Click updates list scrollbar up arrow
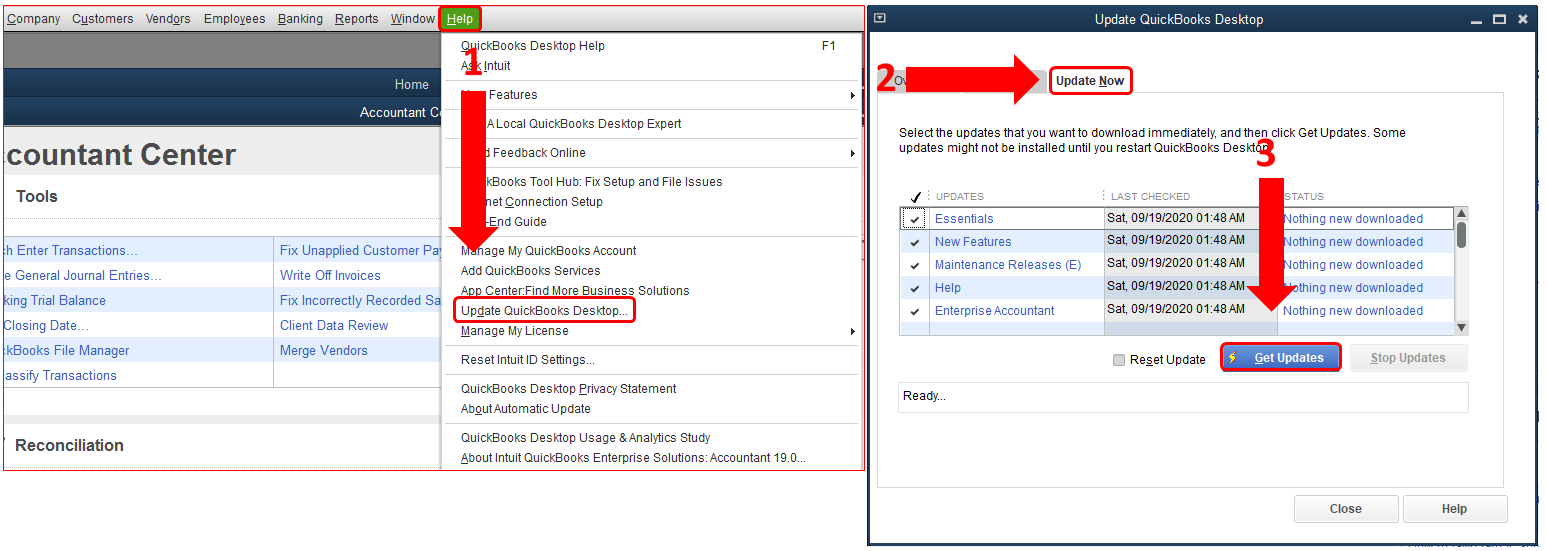The height and width of the screenshot is (551, 1546). pos(1461,213)
